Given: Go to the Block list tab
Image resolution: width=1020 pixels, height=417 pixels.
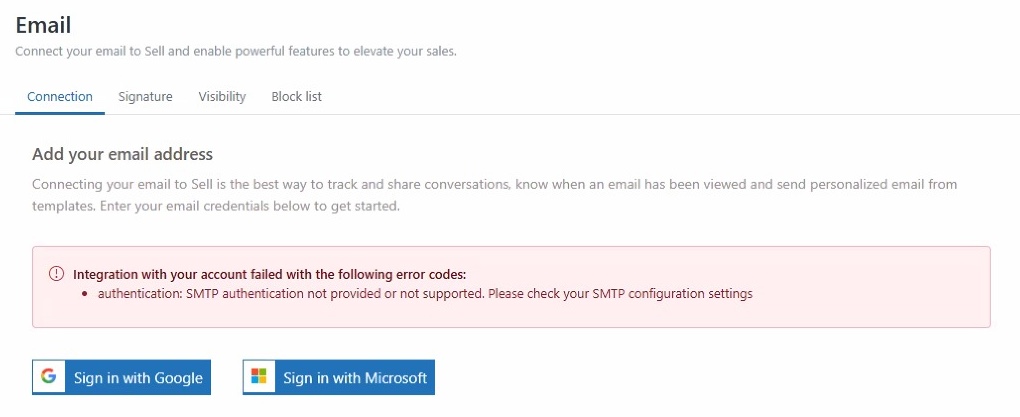Looking at the screenshot, I should (296, 97).
